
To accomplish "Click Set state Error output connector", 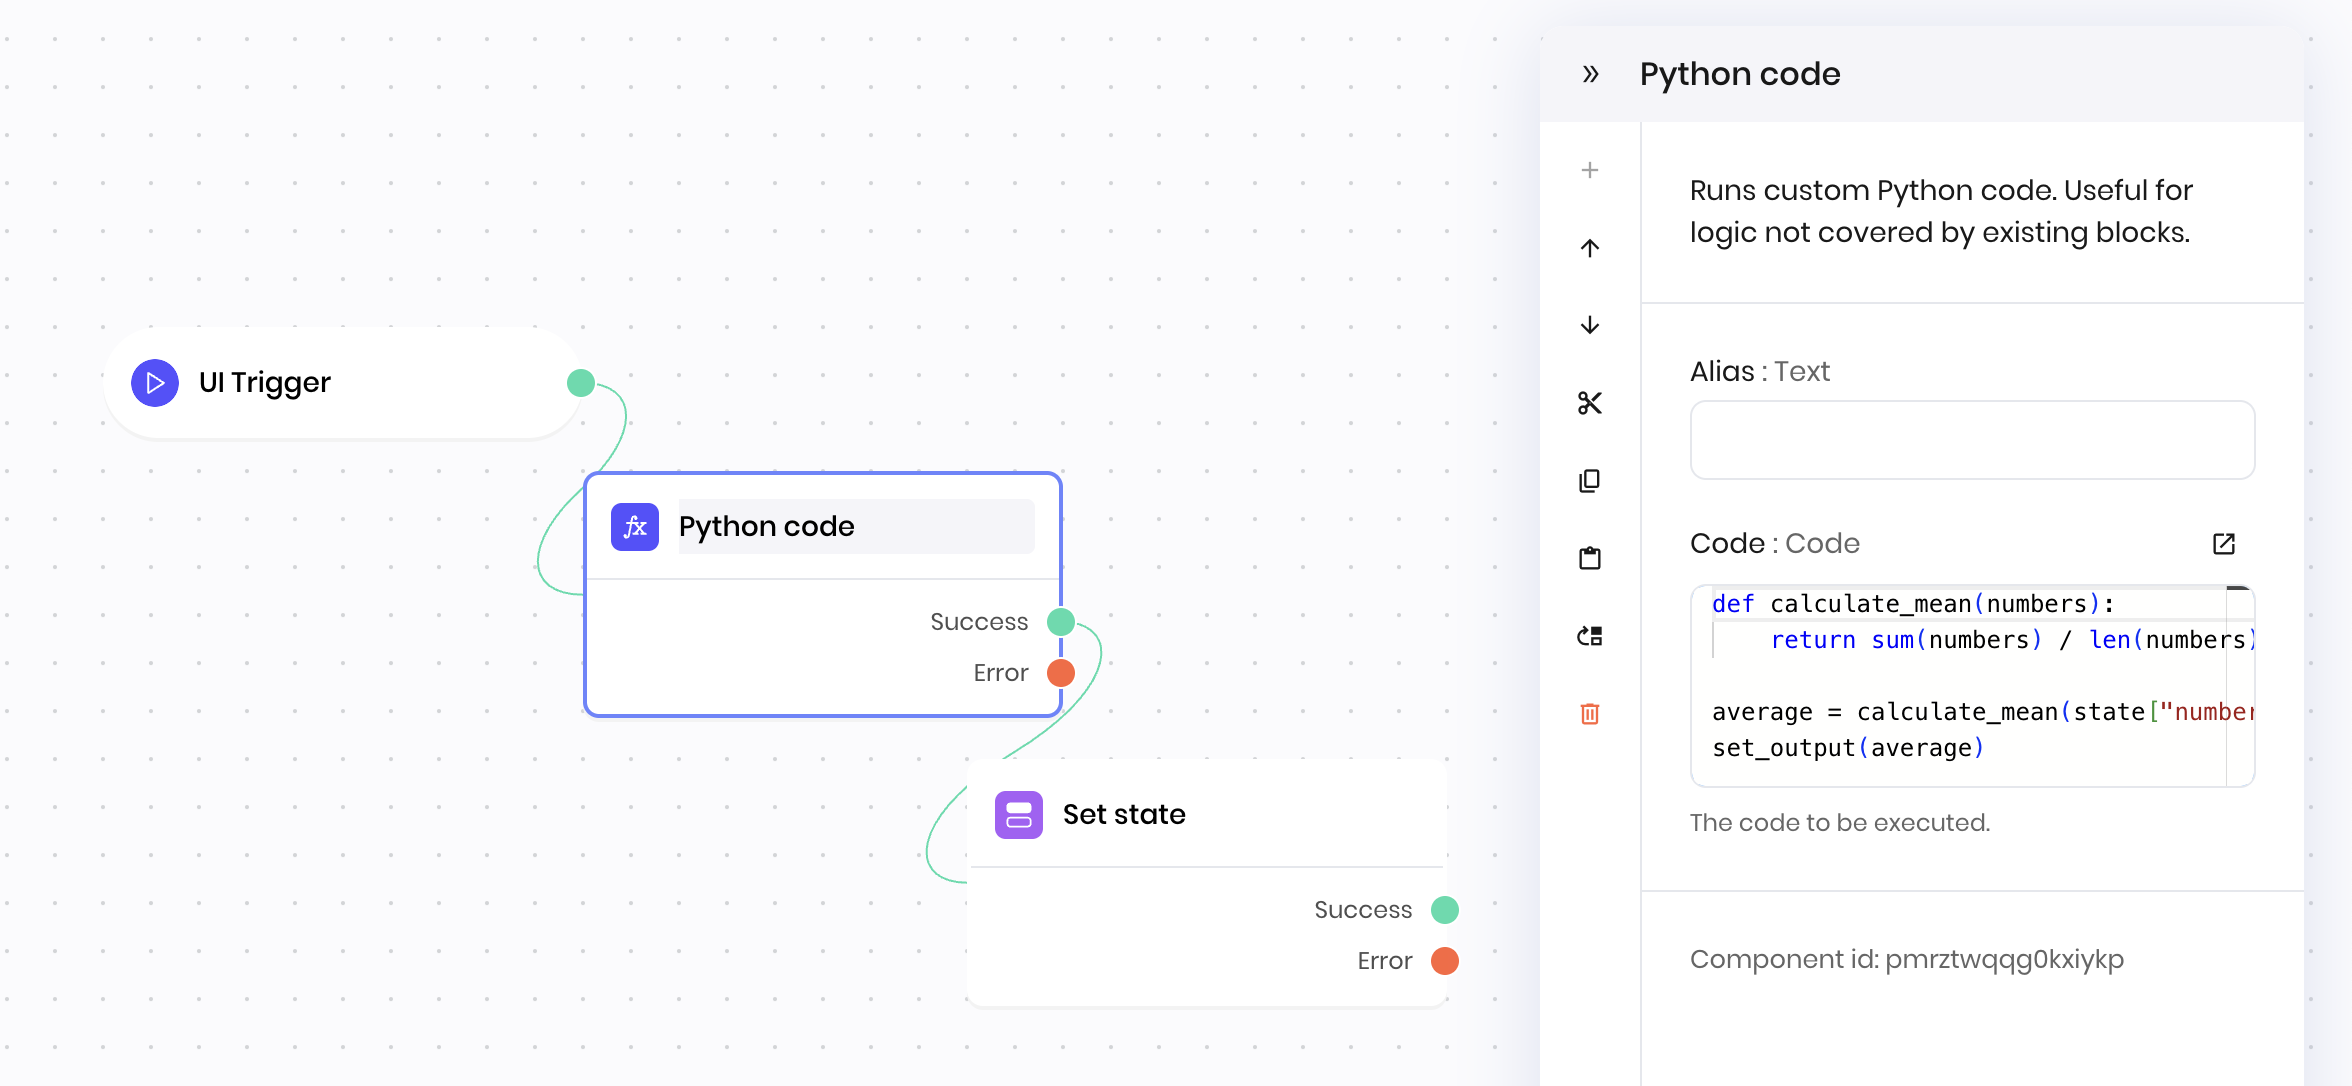I will [1445, 961].
